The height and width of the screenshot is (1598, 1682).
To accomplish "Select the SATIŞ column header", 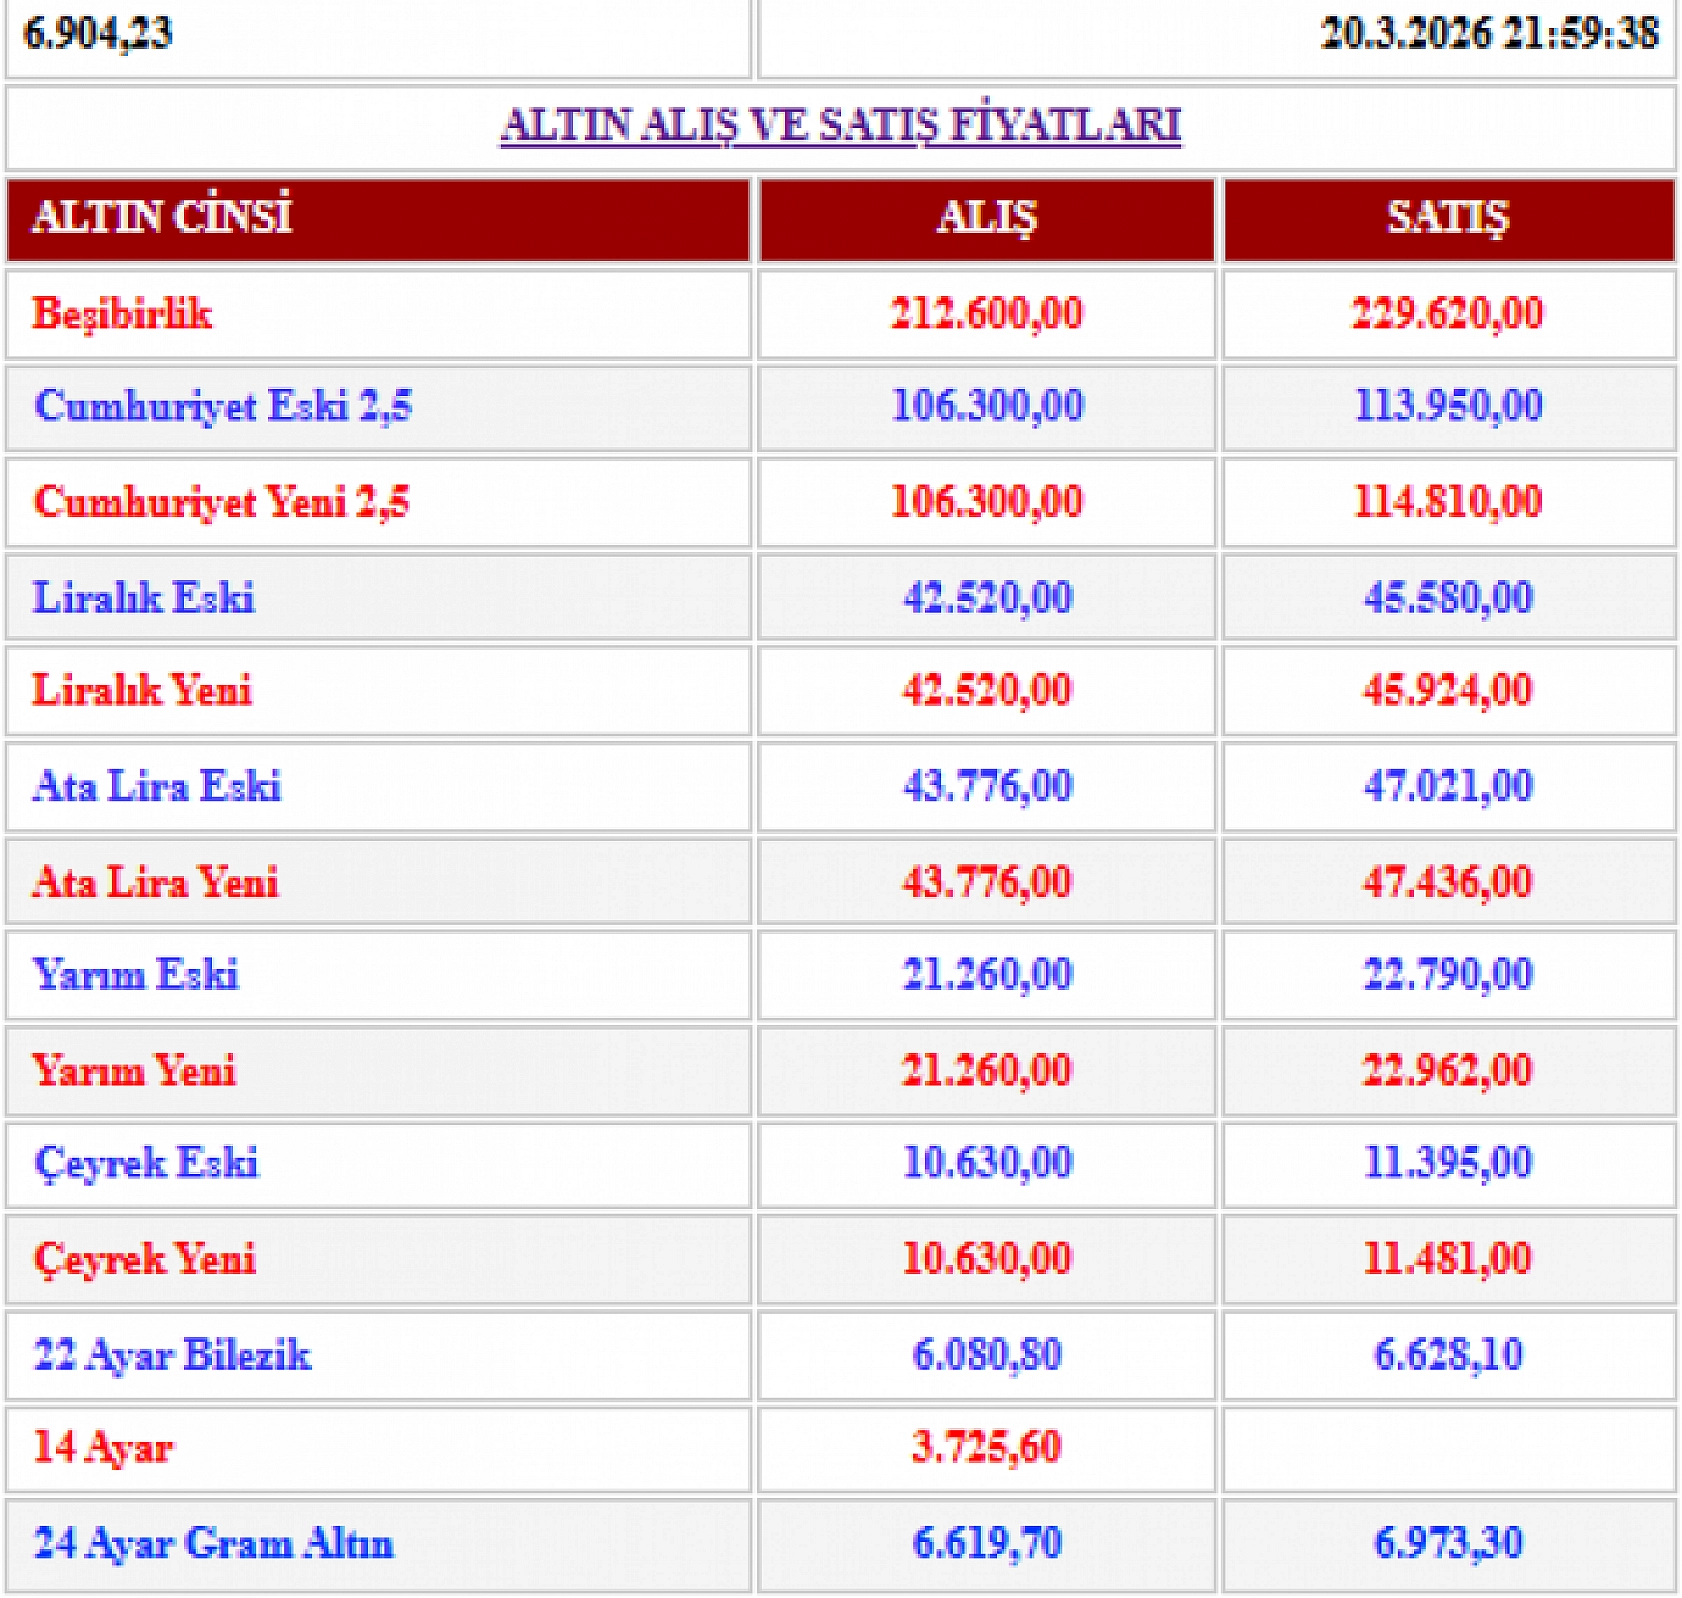I will tap(1449, 219).
